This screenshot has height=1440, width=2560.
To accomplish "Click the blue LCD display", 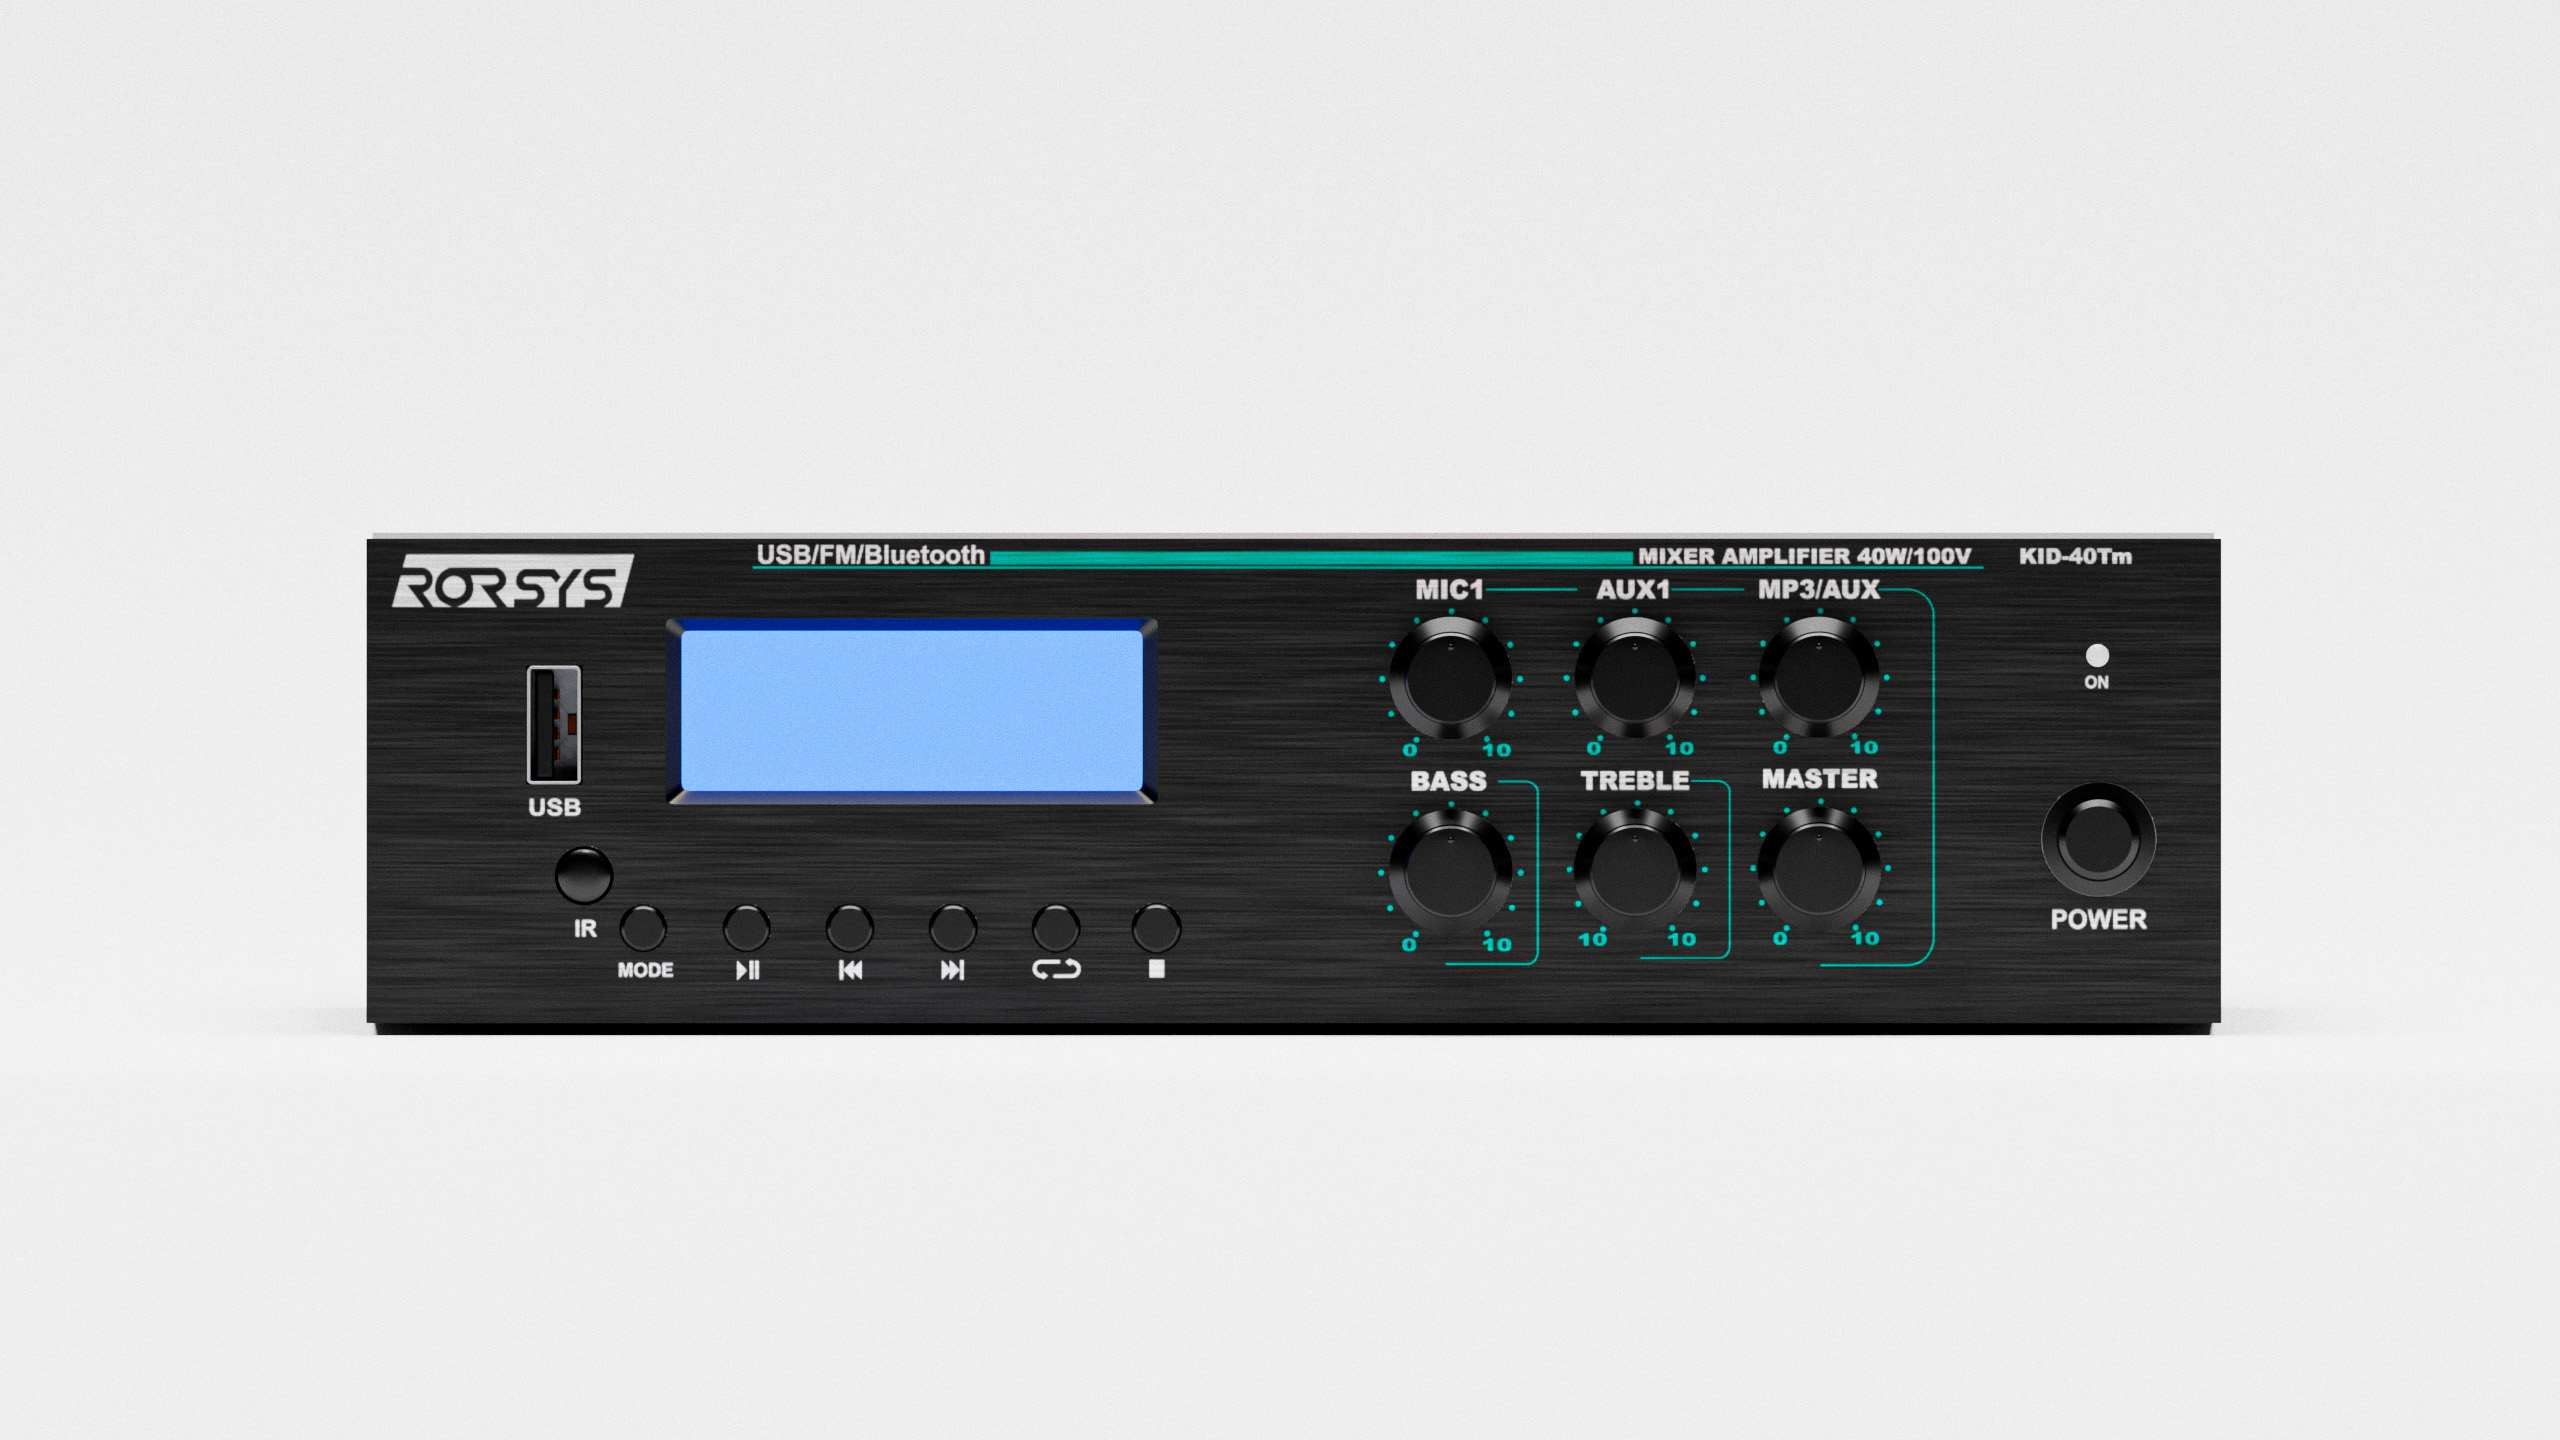I will tap(912, 711).
